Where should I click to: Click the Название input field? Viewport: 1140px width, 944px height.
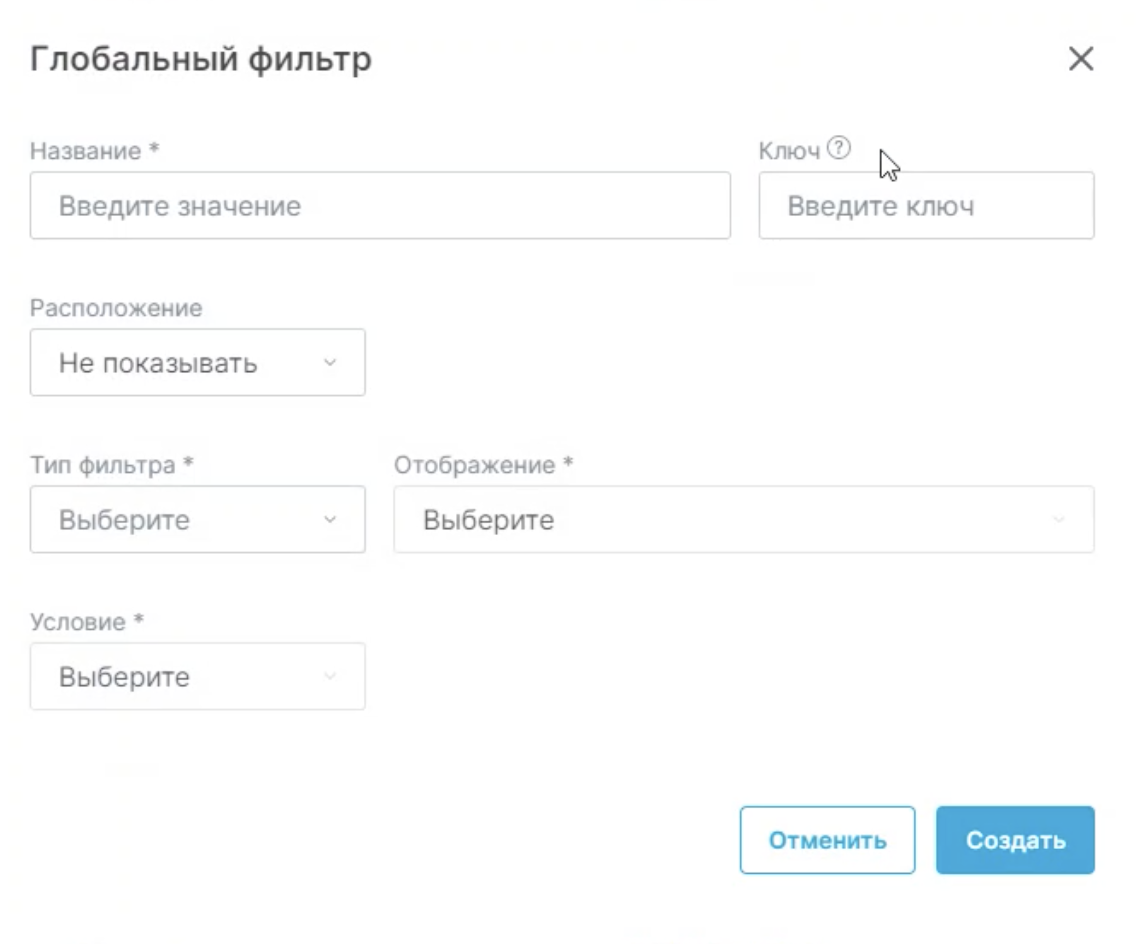(x=380, y=206)
